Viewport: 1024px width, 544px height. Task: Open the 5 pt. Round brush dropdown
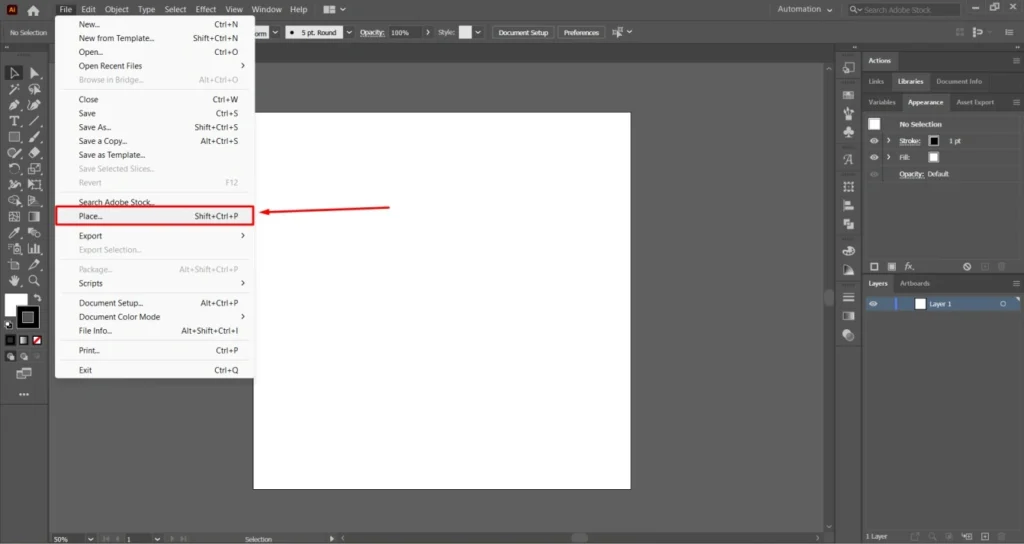tap(349, 32)
